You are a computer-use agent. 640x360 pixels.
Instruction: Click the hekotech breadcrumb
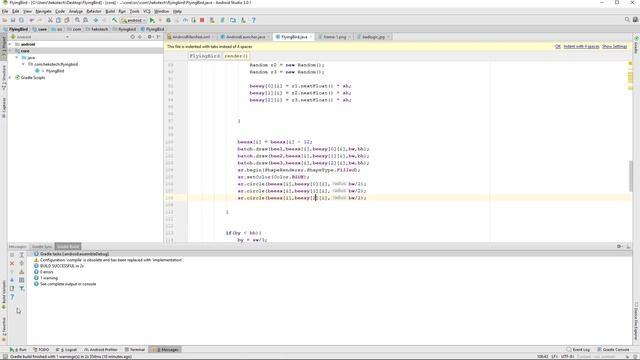tap(97, 29)
